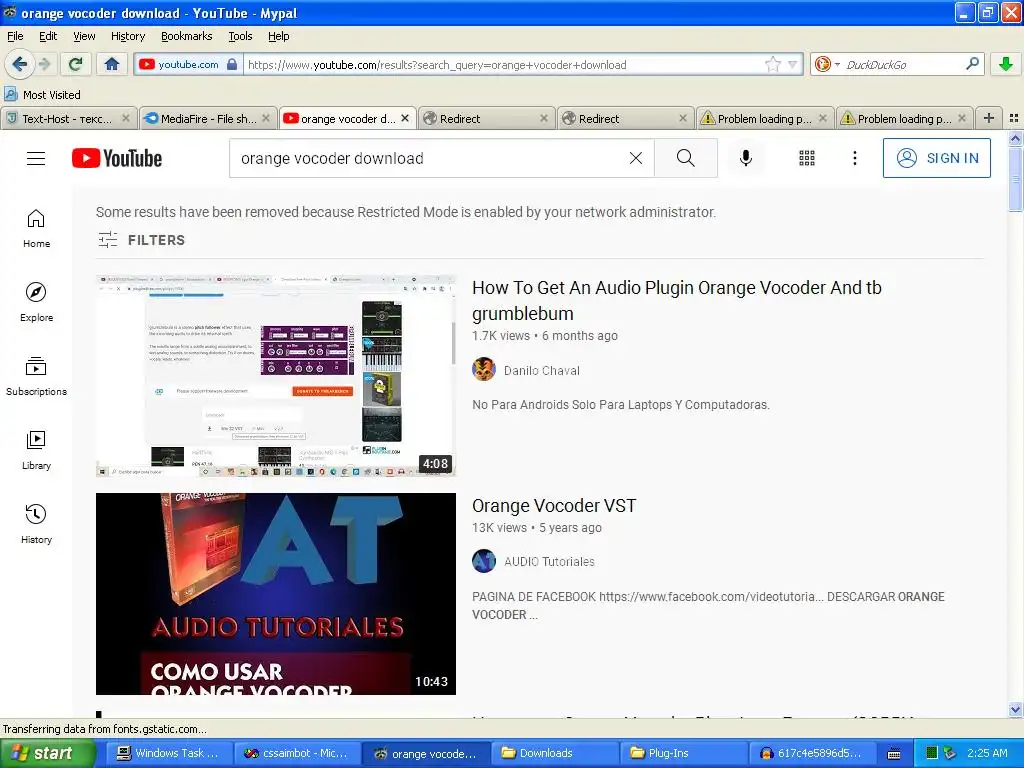1024x768 pixels.
Task: Close the orange vocoder YouTube tab
Action: tap(405, 118)
